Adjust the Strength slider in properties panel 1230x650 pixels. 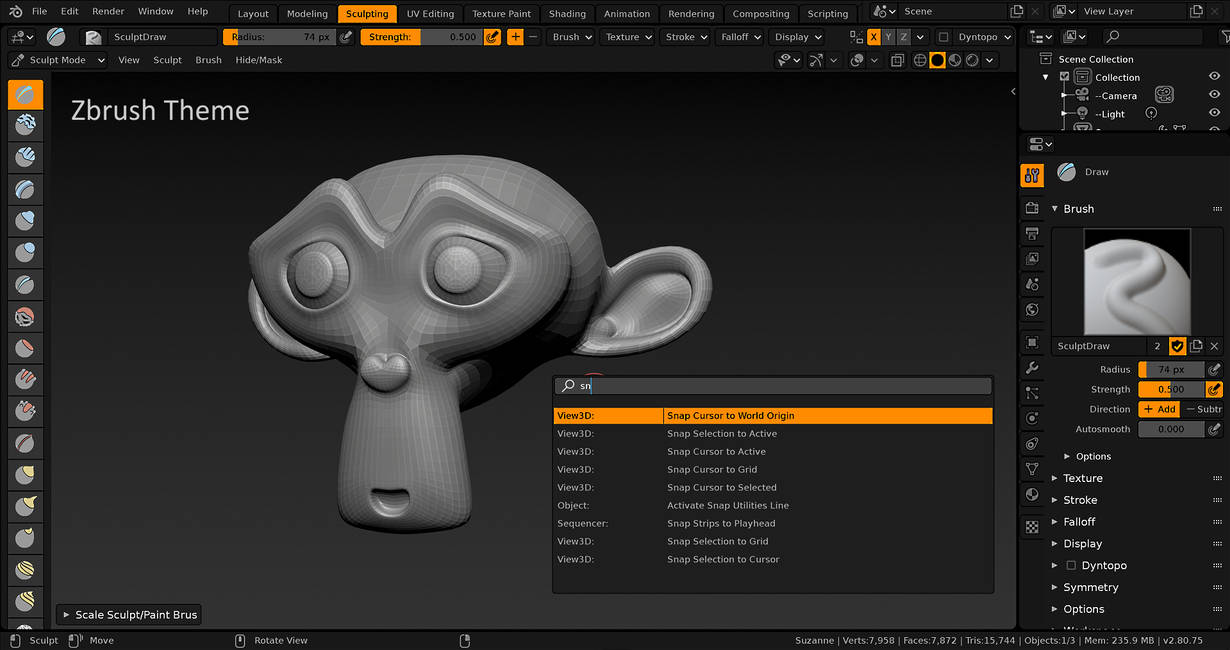pos(1172,390)
